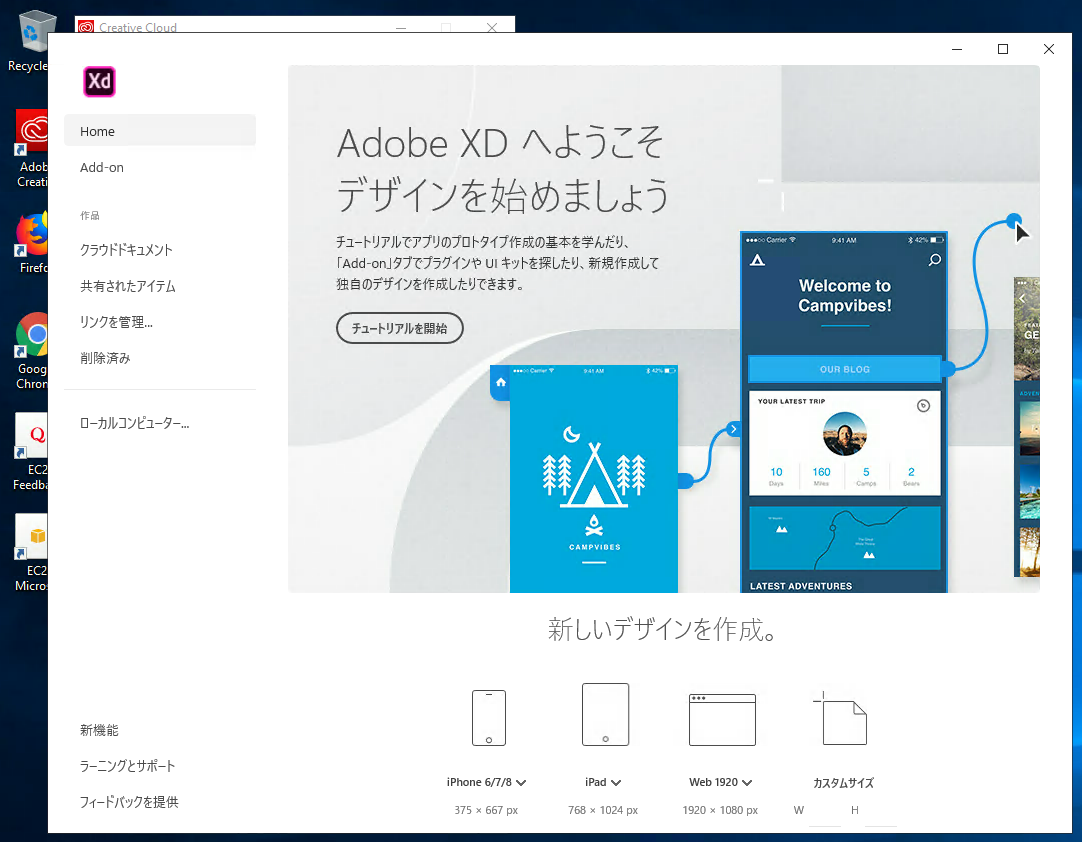Click the チュートリアルを開始 button

click(400, 328)
